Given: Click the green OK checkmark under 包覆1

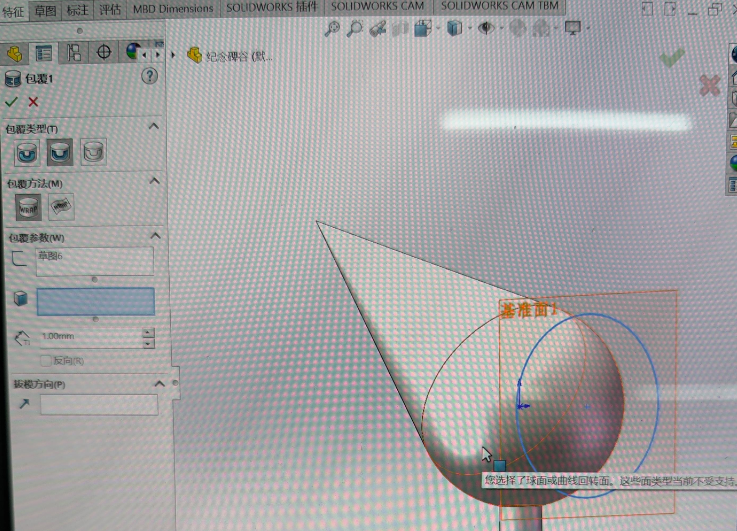Looking at the screenshot, I should pyautogui.click(x=11, y=102).
